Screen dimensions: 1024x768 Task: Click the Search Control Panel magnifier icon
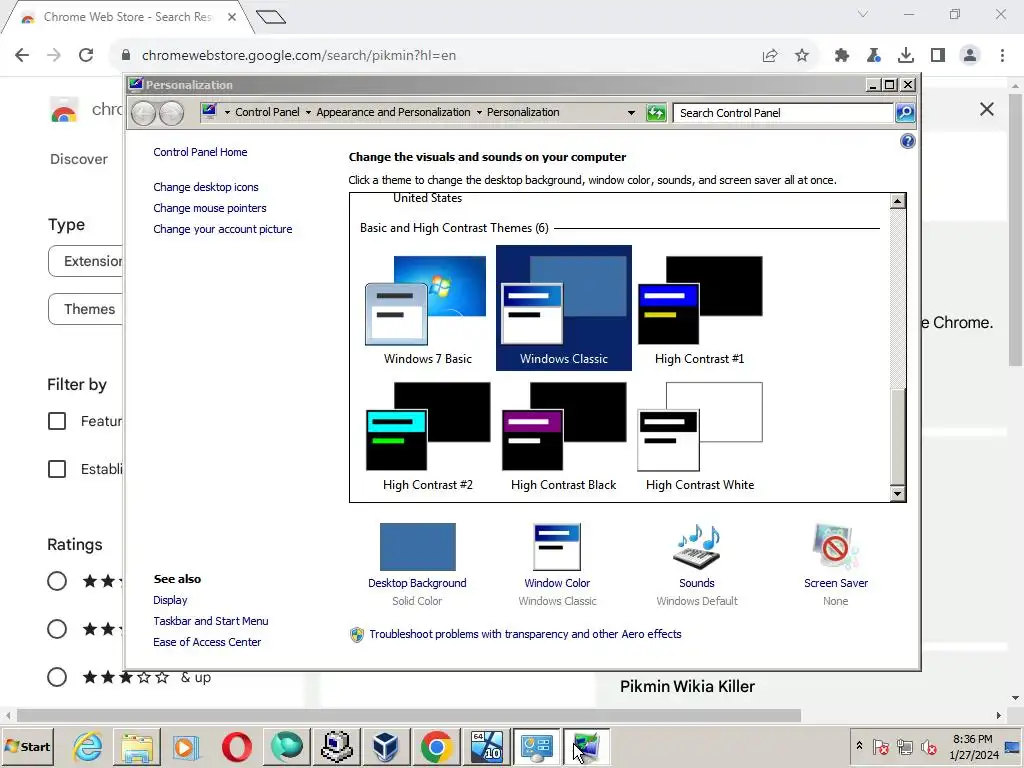(x=904, y=113)
